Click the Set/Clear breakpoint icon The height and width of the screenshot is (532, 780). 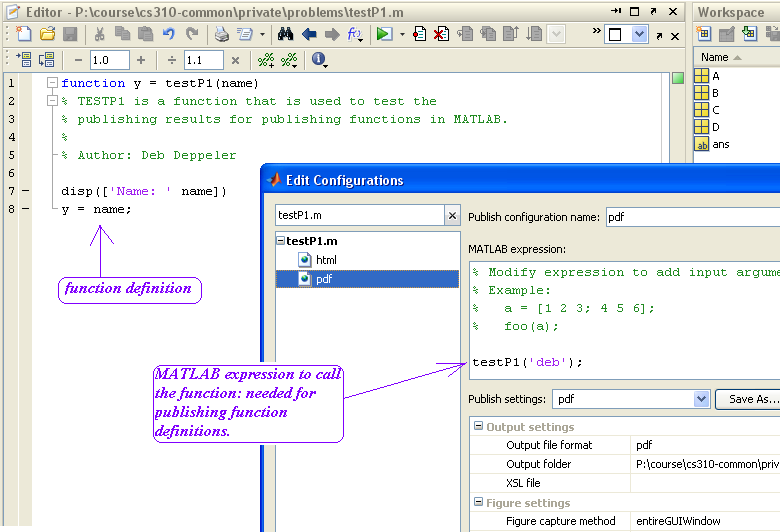[419, 34]
